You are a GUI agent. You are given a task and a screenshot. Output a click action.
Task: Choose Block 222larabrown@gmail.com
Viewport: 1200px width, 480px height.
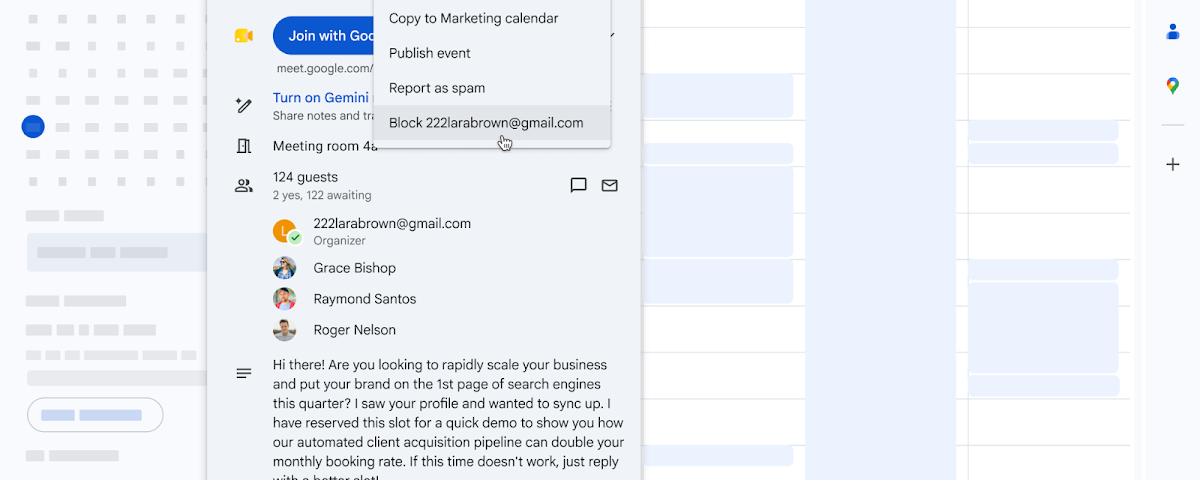coord(491,123)
